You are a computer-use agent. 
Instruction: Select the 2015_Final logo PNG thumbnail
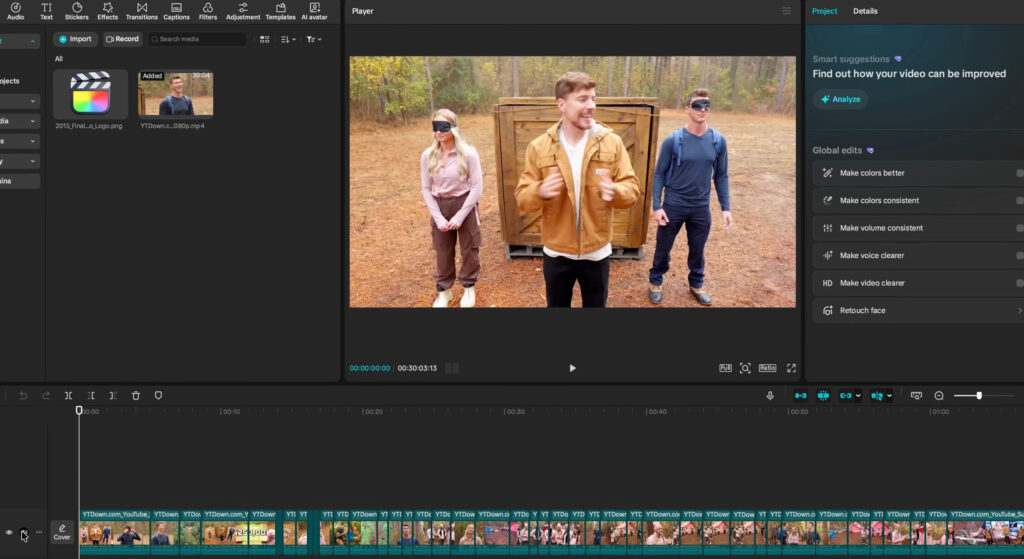pos(90,93)
